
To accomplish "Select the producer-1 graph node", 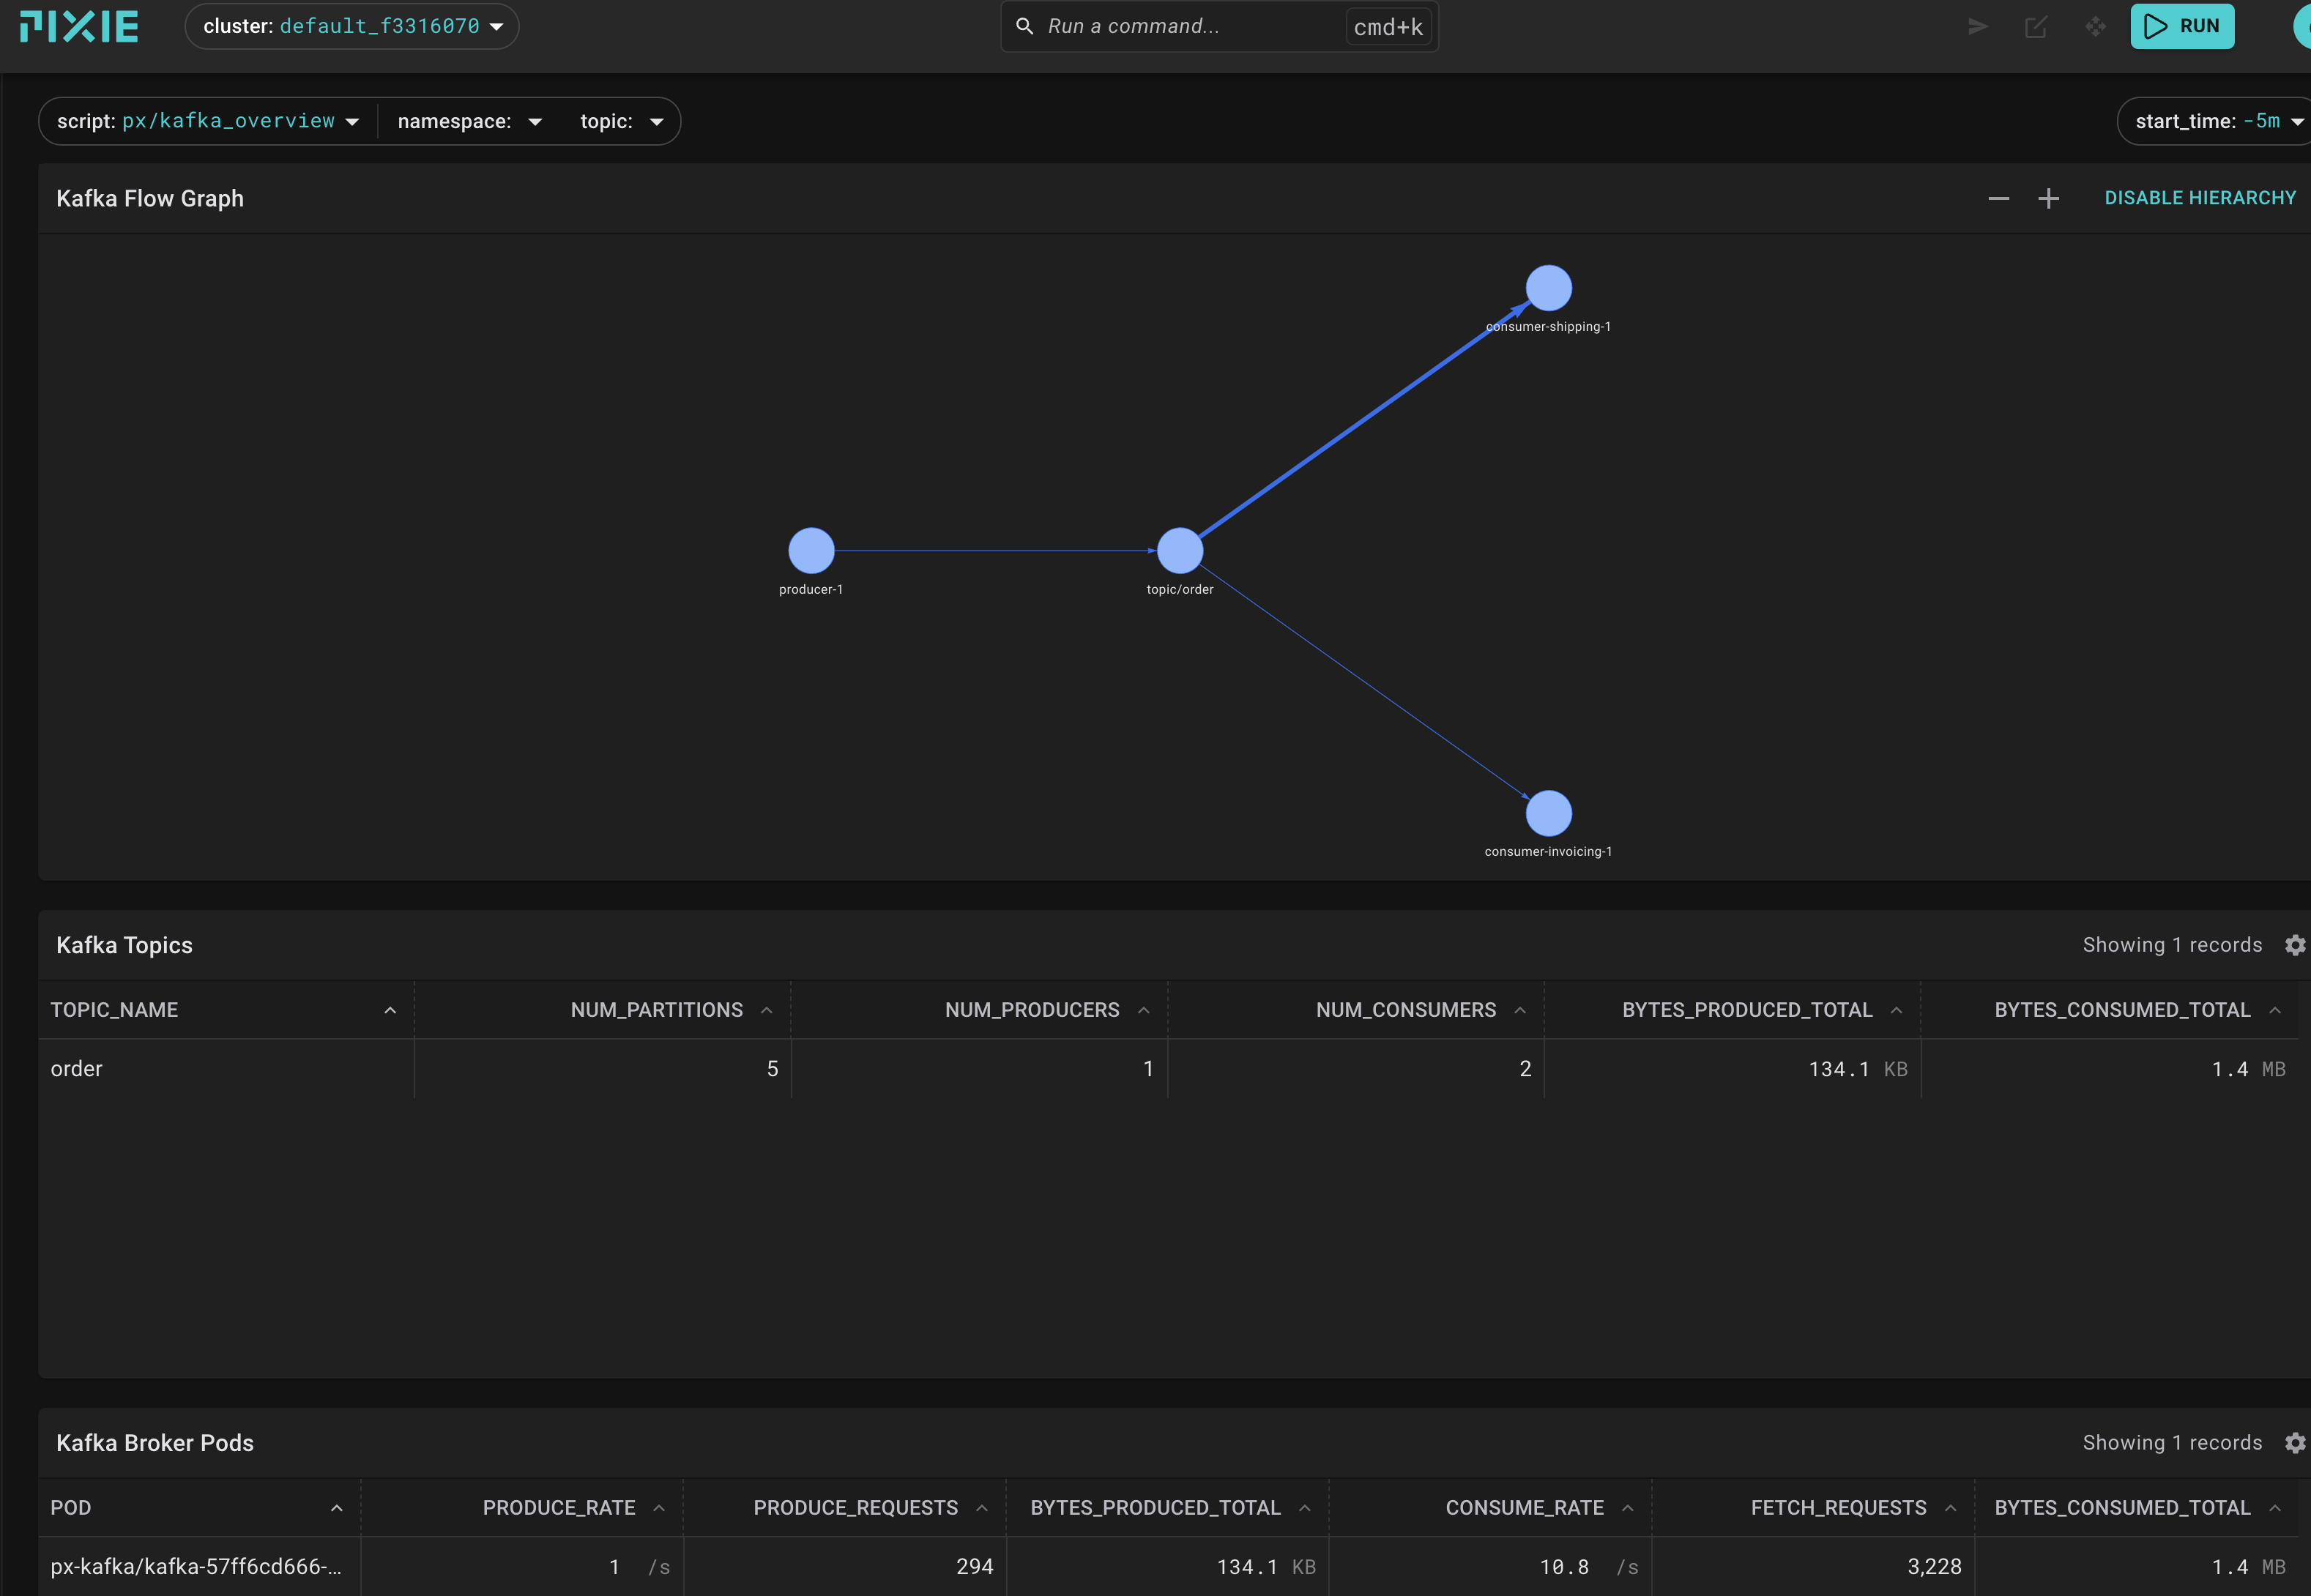I will click(x=811, y=550).
